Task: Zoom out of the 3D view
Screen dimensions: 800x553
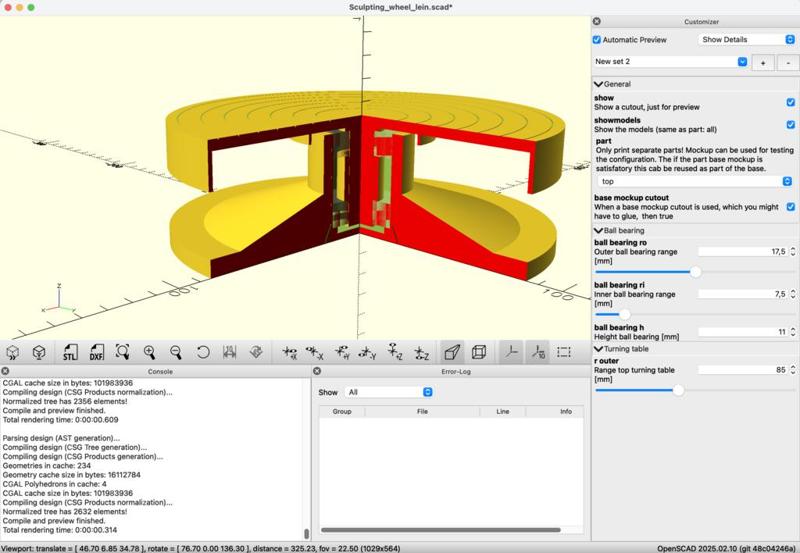Action: coord(176,352)
